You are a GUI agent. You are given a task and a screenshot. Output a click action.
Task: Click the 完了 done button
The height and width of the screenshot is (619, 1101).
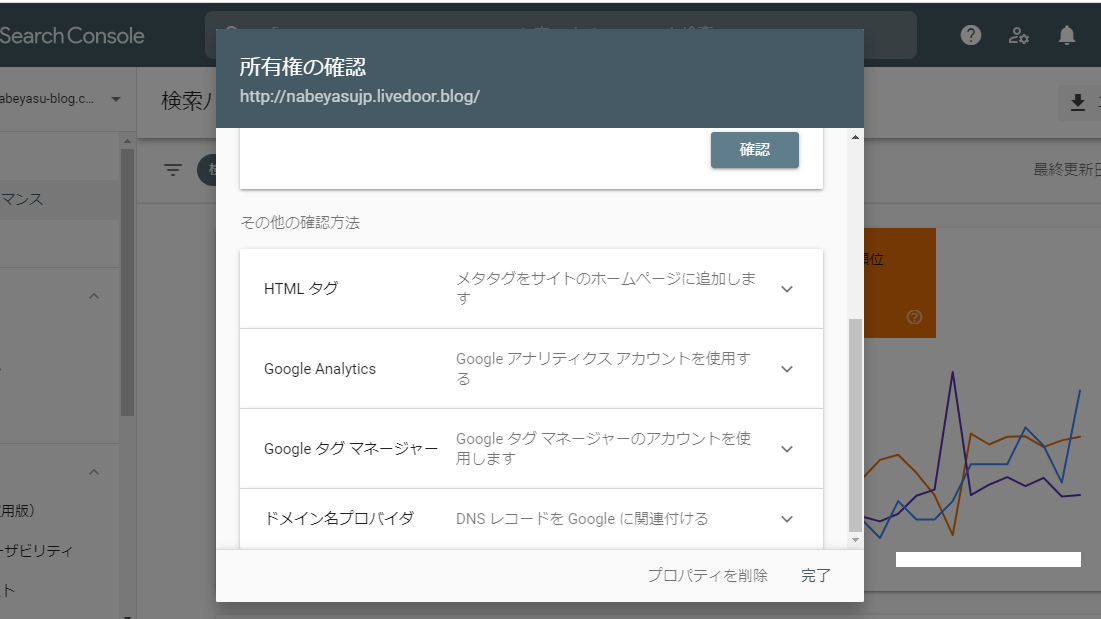816,575
